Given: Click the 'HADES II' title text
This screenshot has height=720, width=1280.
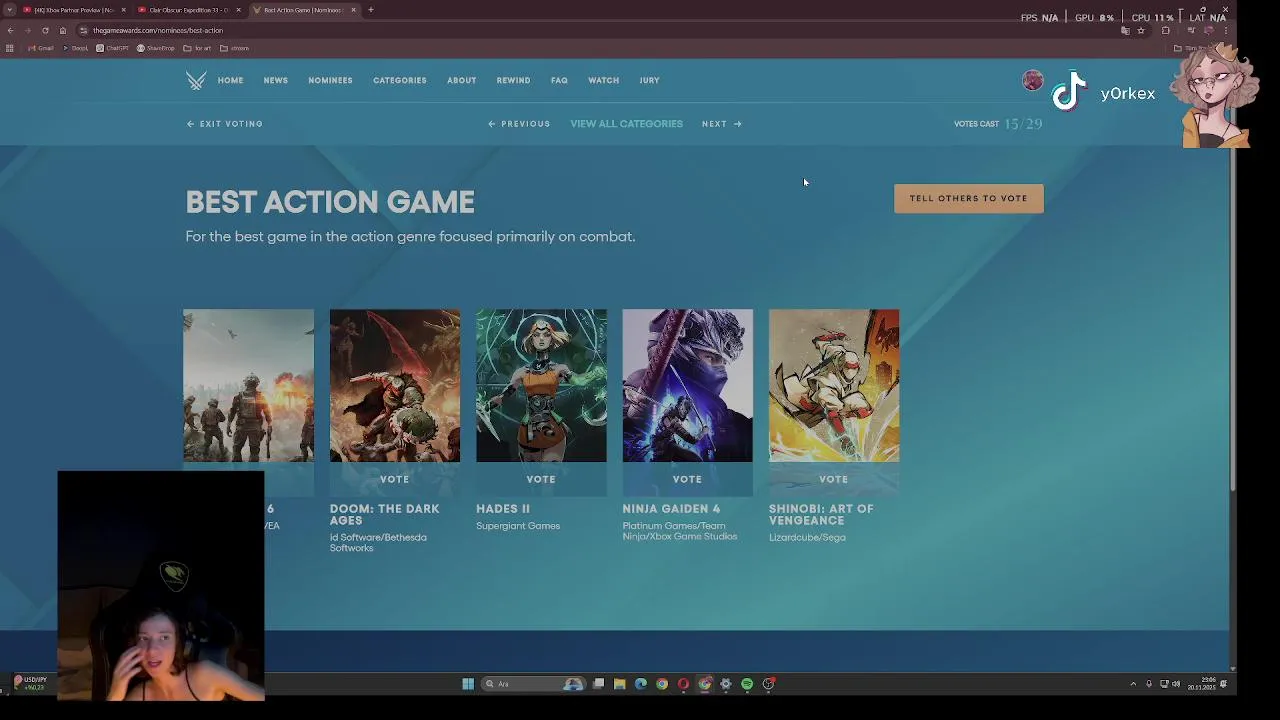Looking at the screenshot, I should tap(503, 509).
